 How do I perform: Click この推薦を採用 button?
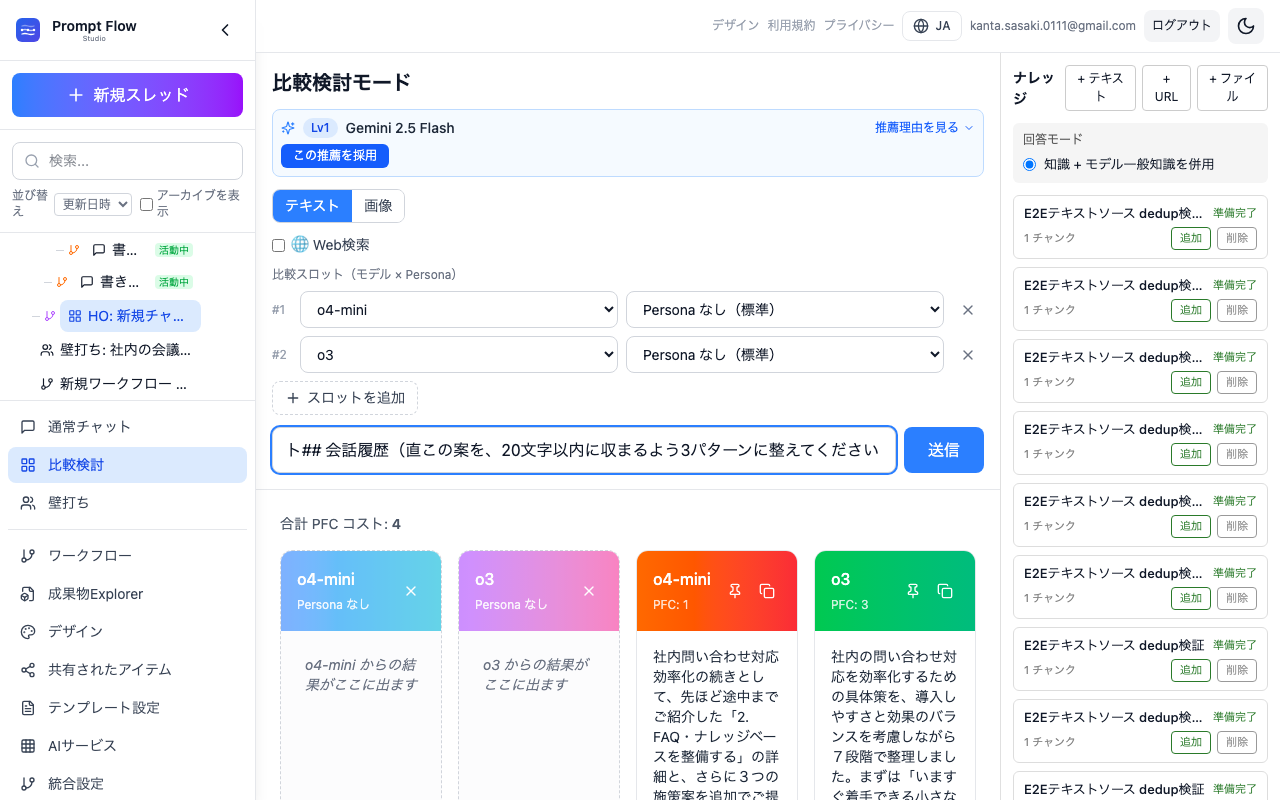335,156
